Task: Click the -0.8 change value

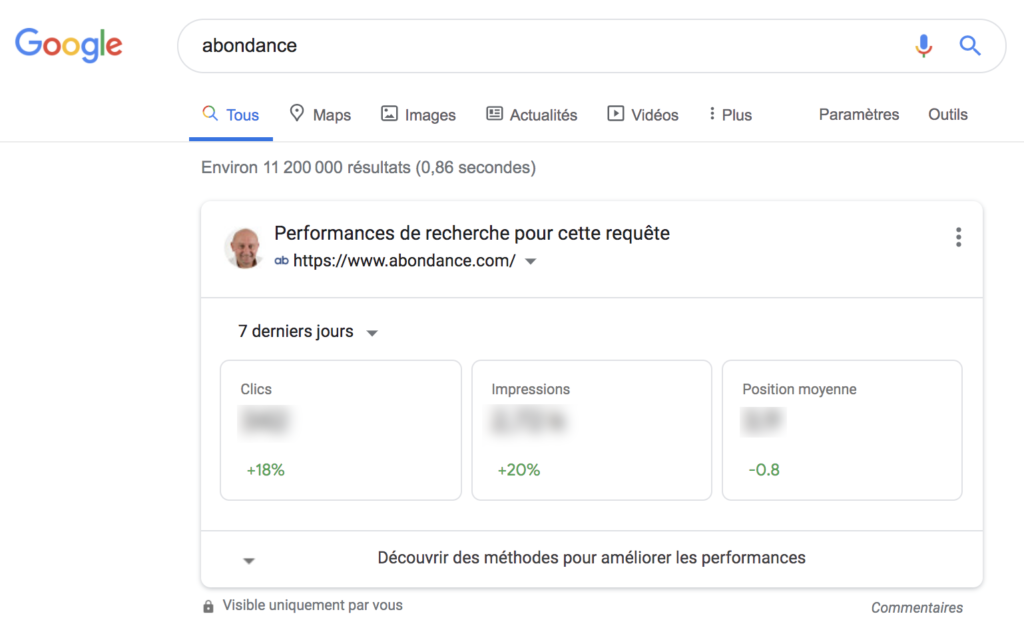Action: point(764,470)
